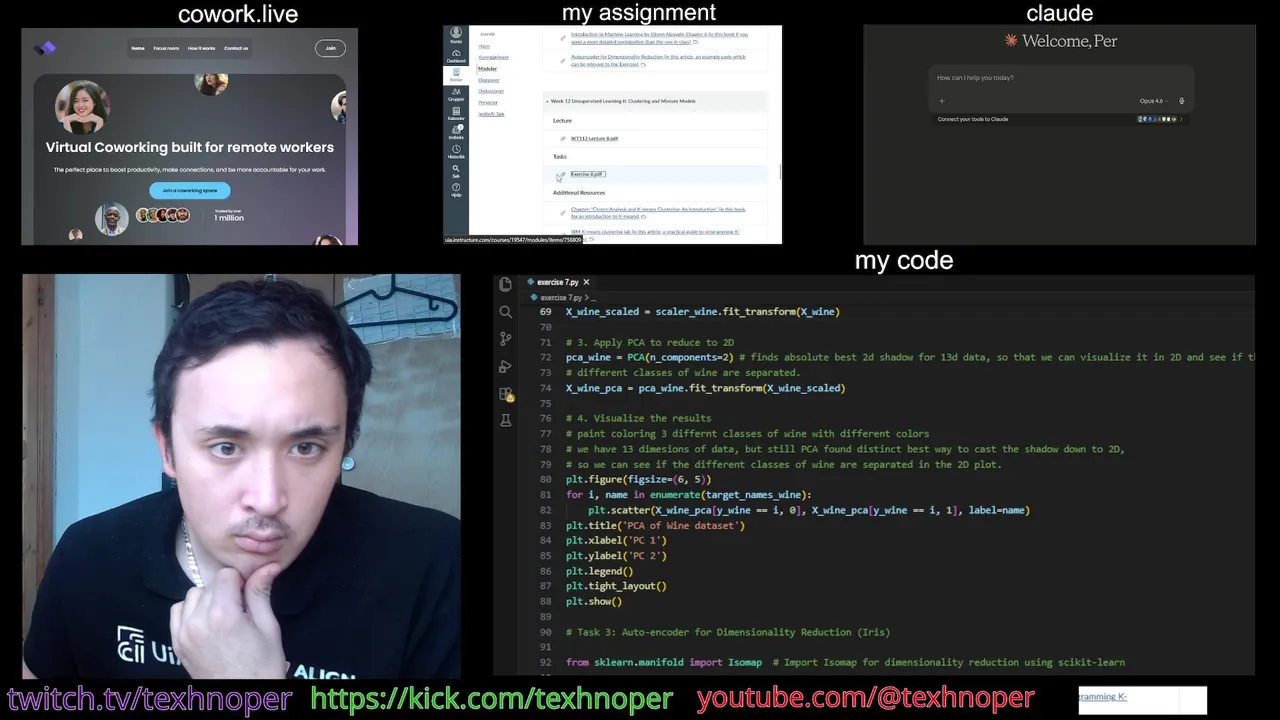Click attachment icon beside IKT112 Lecture 8.pdf

[563, 138]
